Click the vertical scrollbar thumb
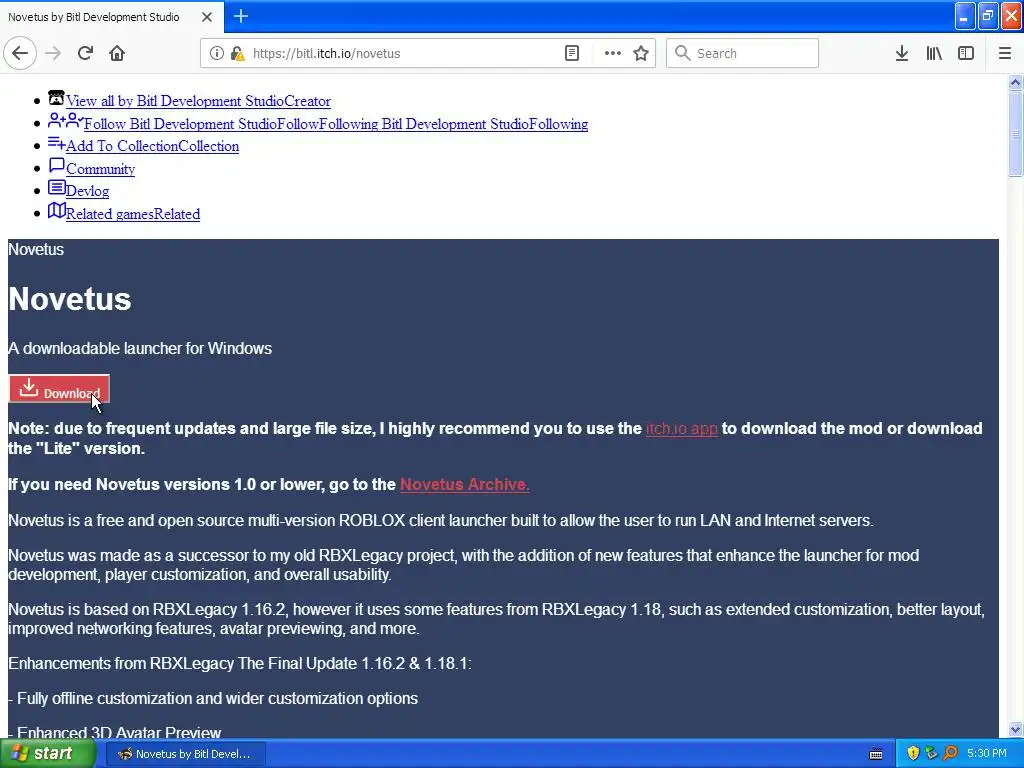Screen dimensions: 1024x768 tap(1015, 133)
